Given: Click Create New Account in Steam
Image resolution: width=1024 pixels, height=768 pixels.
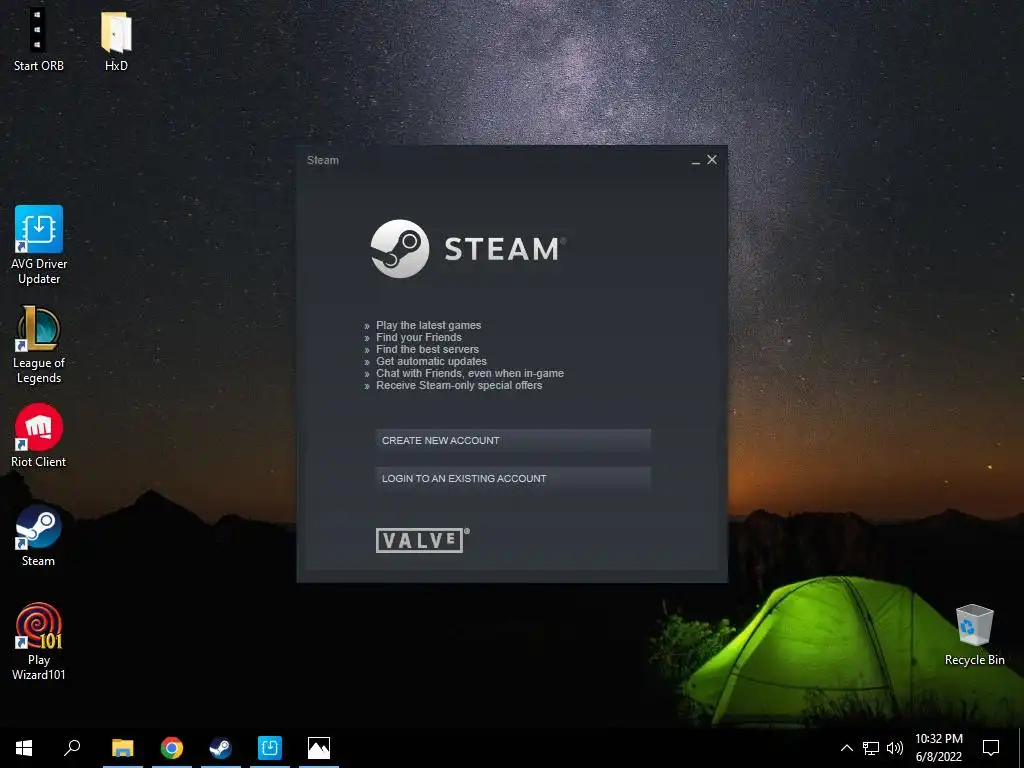Looking at the screenshot, I should pos(513,440).
